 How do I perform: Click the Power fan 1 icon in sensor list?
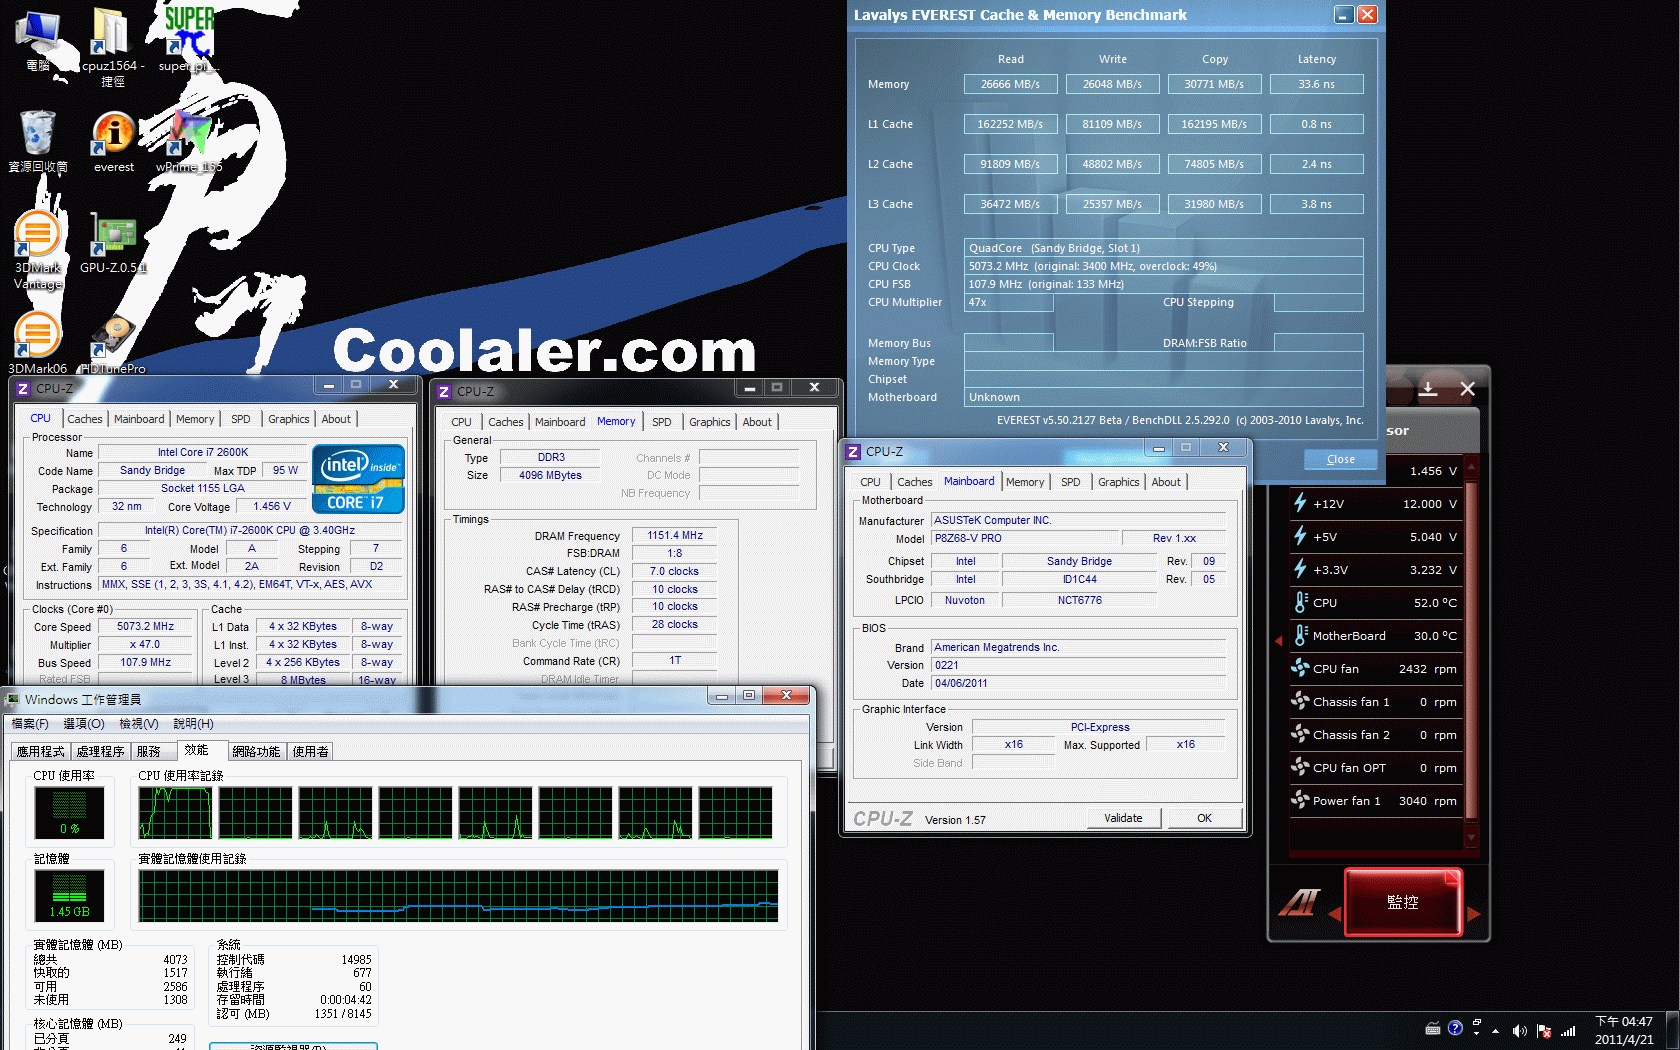pyautogui.click(x=1300, y=800)
